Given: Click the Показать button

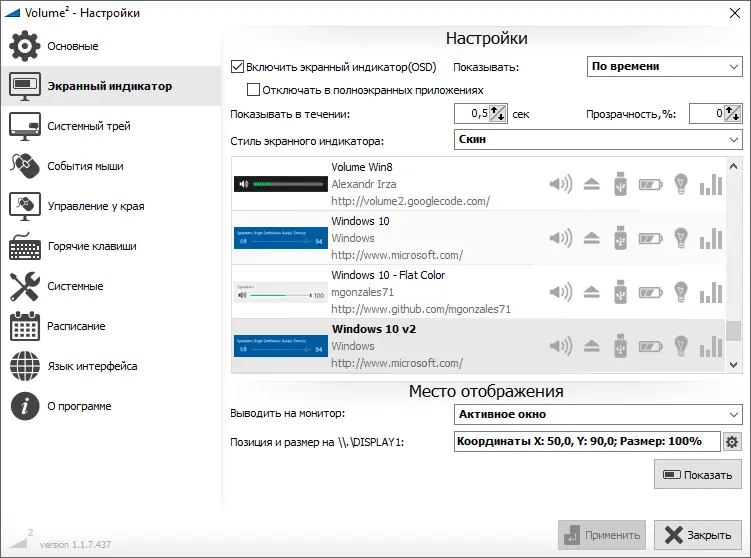Looking at the screenshot, I should [x=697, y=475].
